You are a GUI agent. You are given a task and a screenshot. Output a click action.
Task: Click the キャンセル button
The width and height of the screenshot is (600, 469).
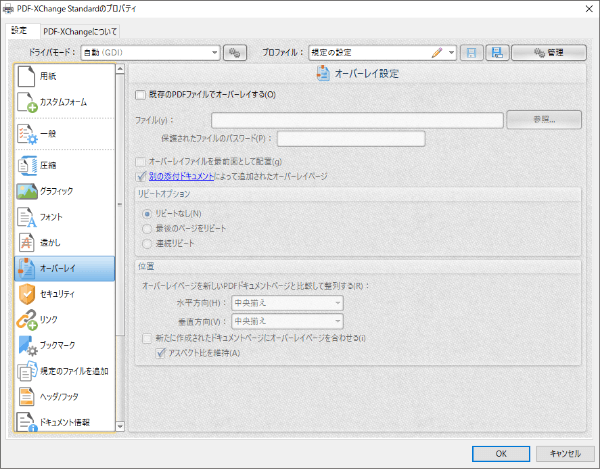565,454
